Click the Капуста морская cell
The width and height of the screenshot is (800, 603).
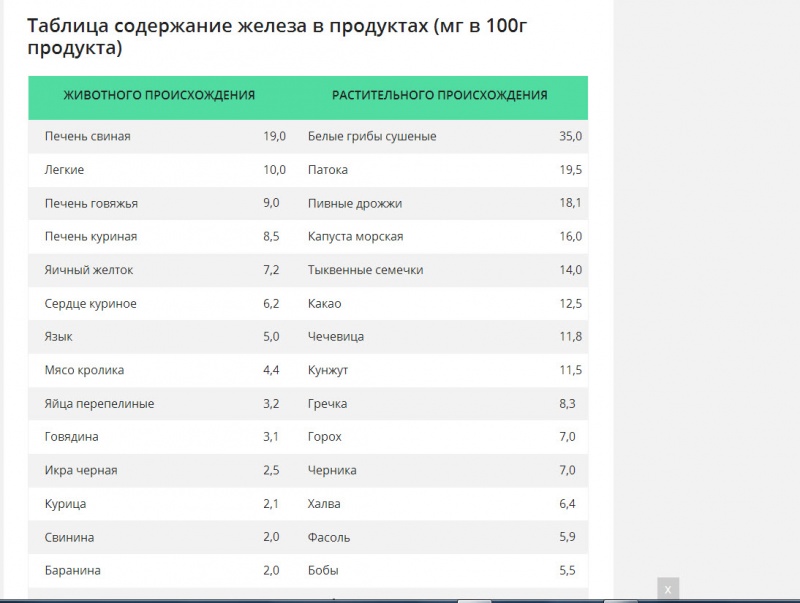tap(356, 236)
